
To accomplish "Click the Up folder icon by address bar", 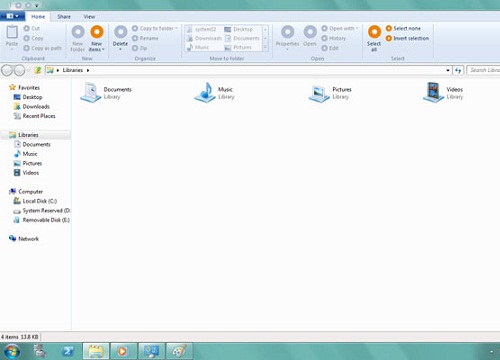I will point(38,70).
